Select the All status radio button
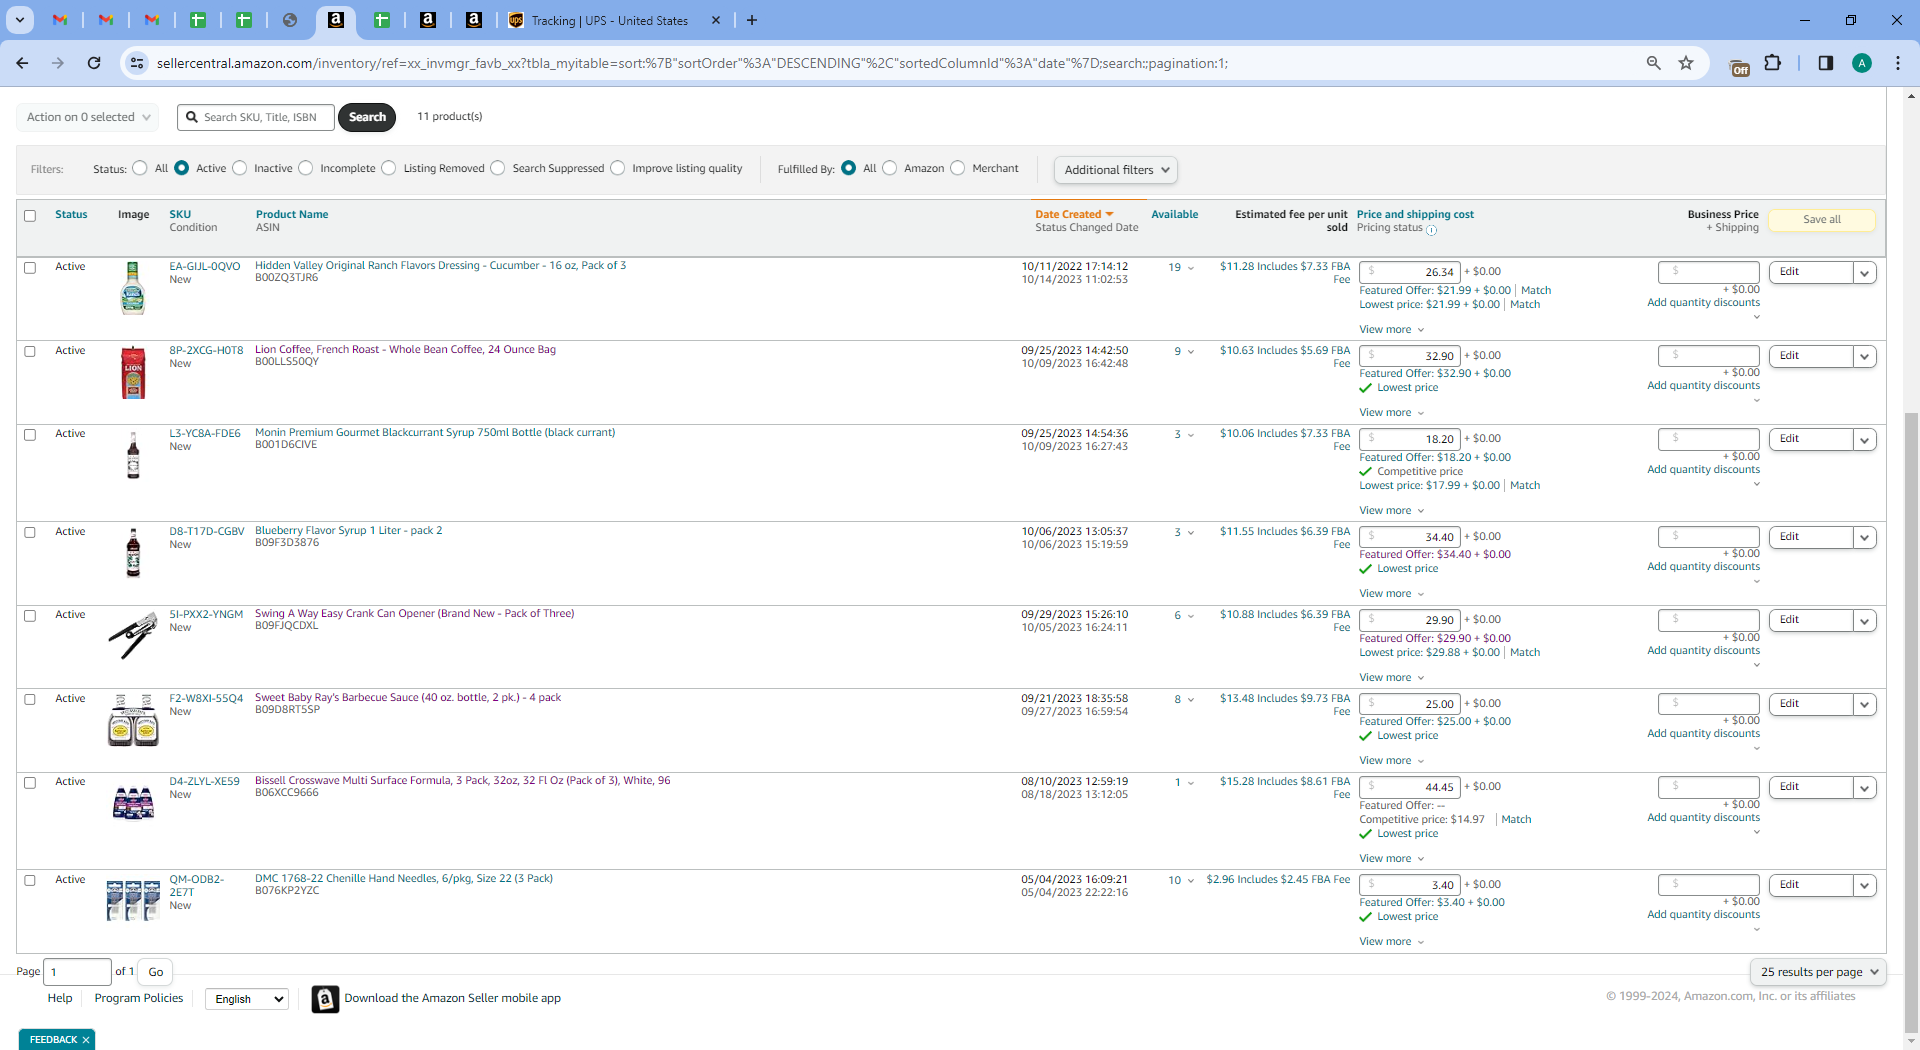Screen dimensions: 1920x1050 (140, 168)
